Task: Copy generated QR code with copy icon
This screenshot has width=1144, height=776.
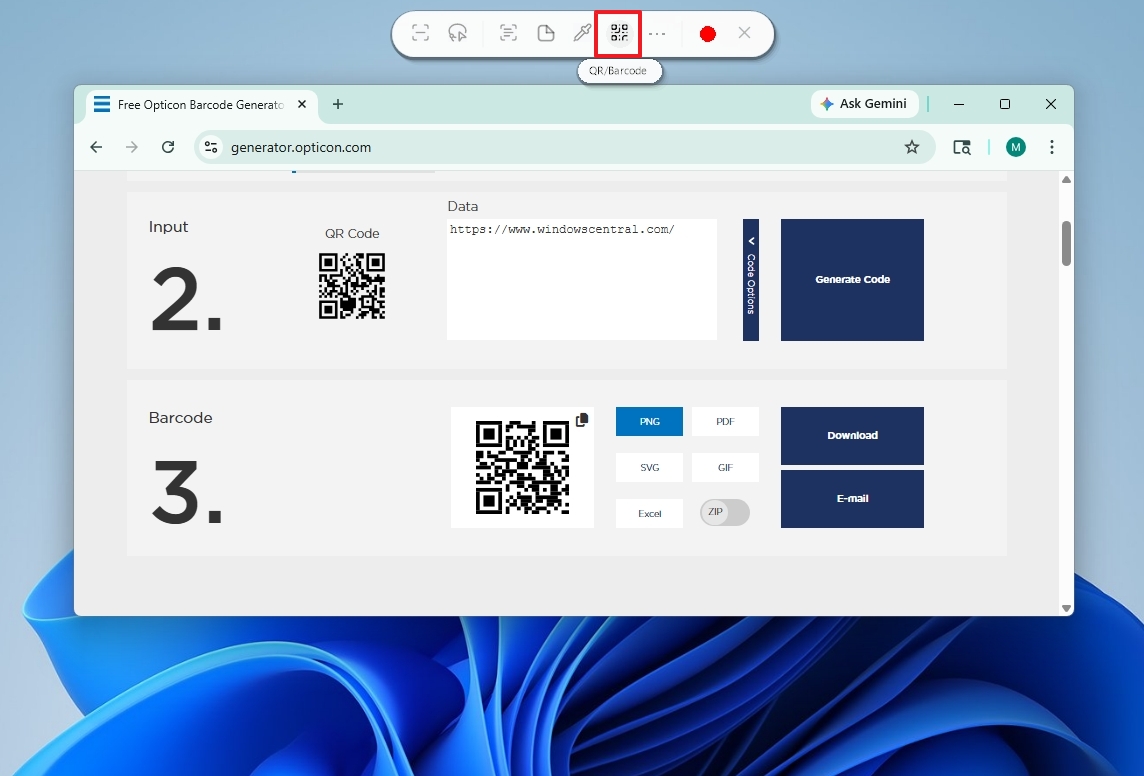Action: click(582, 420)
